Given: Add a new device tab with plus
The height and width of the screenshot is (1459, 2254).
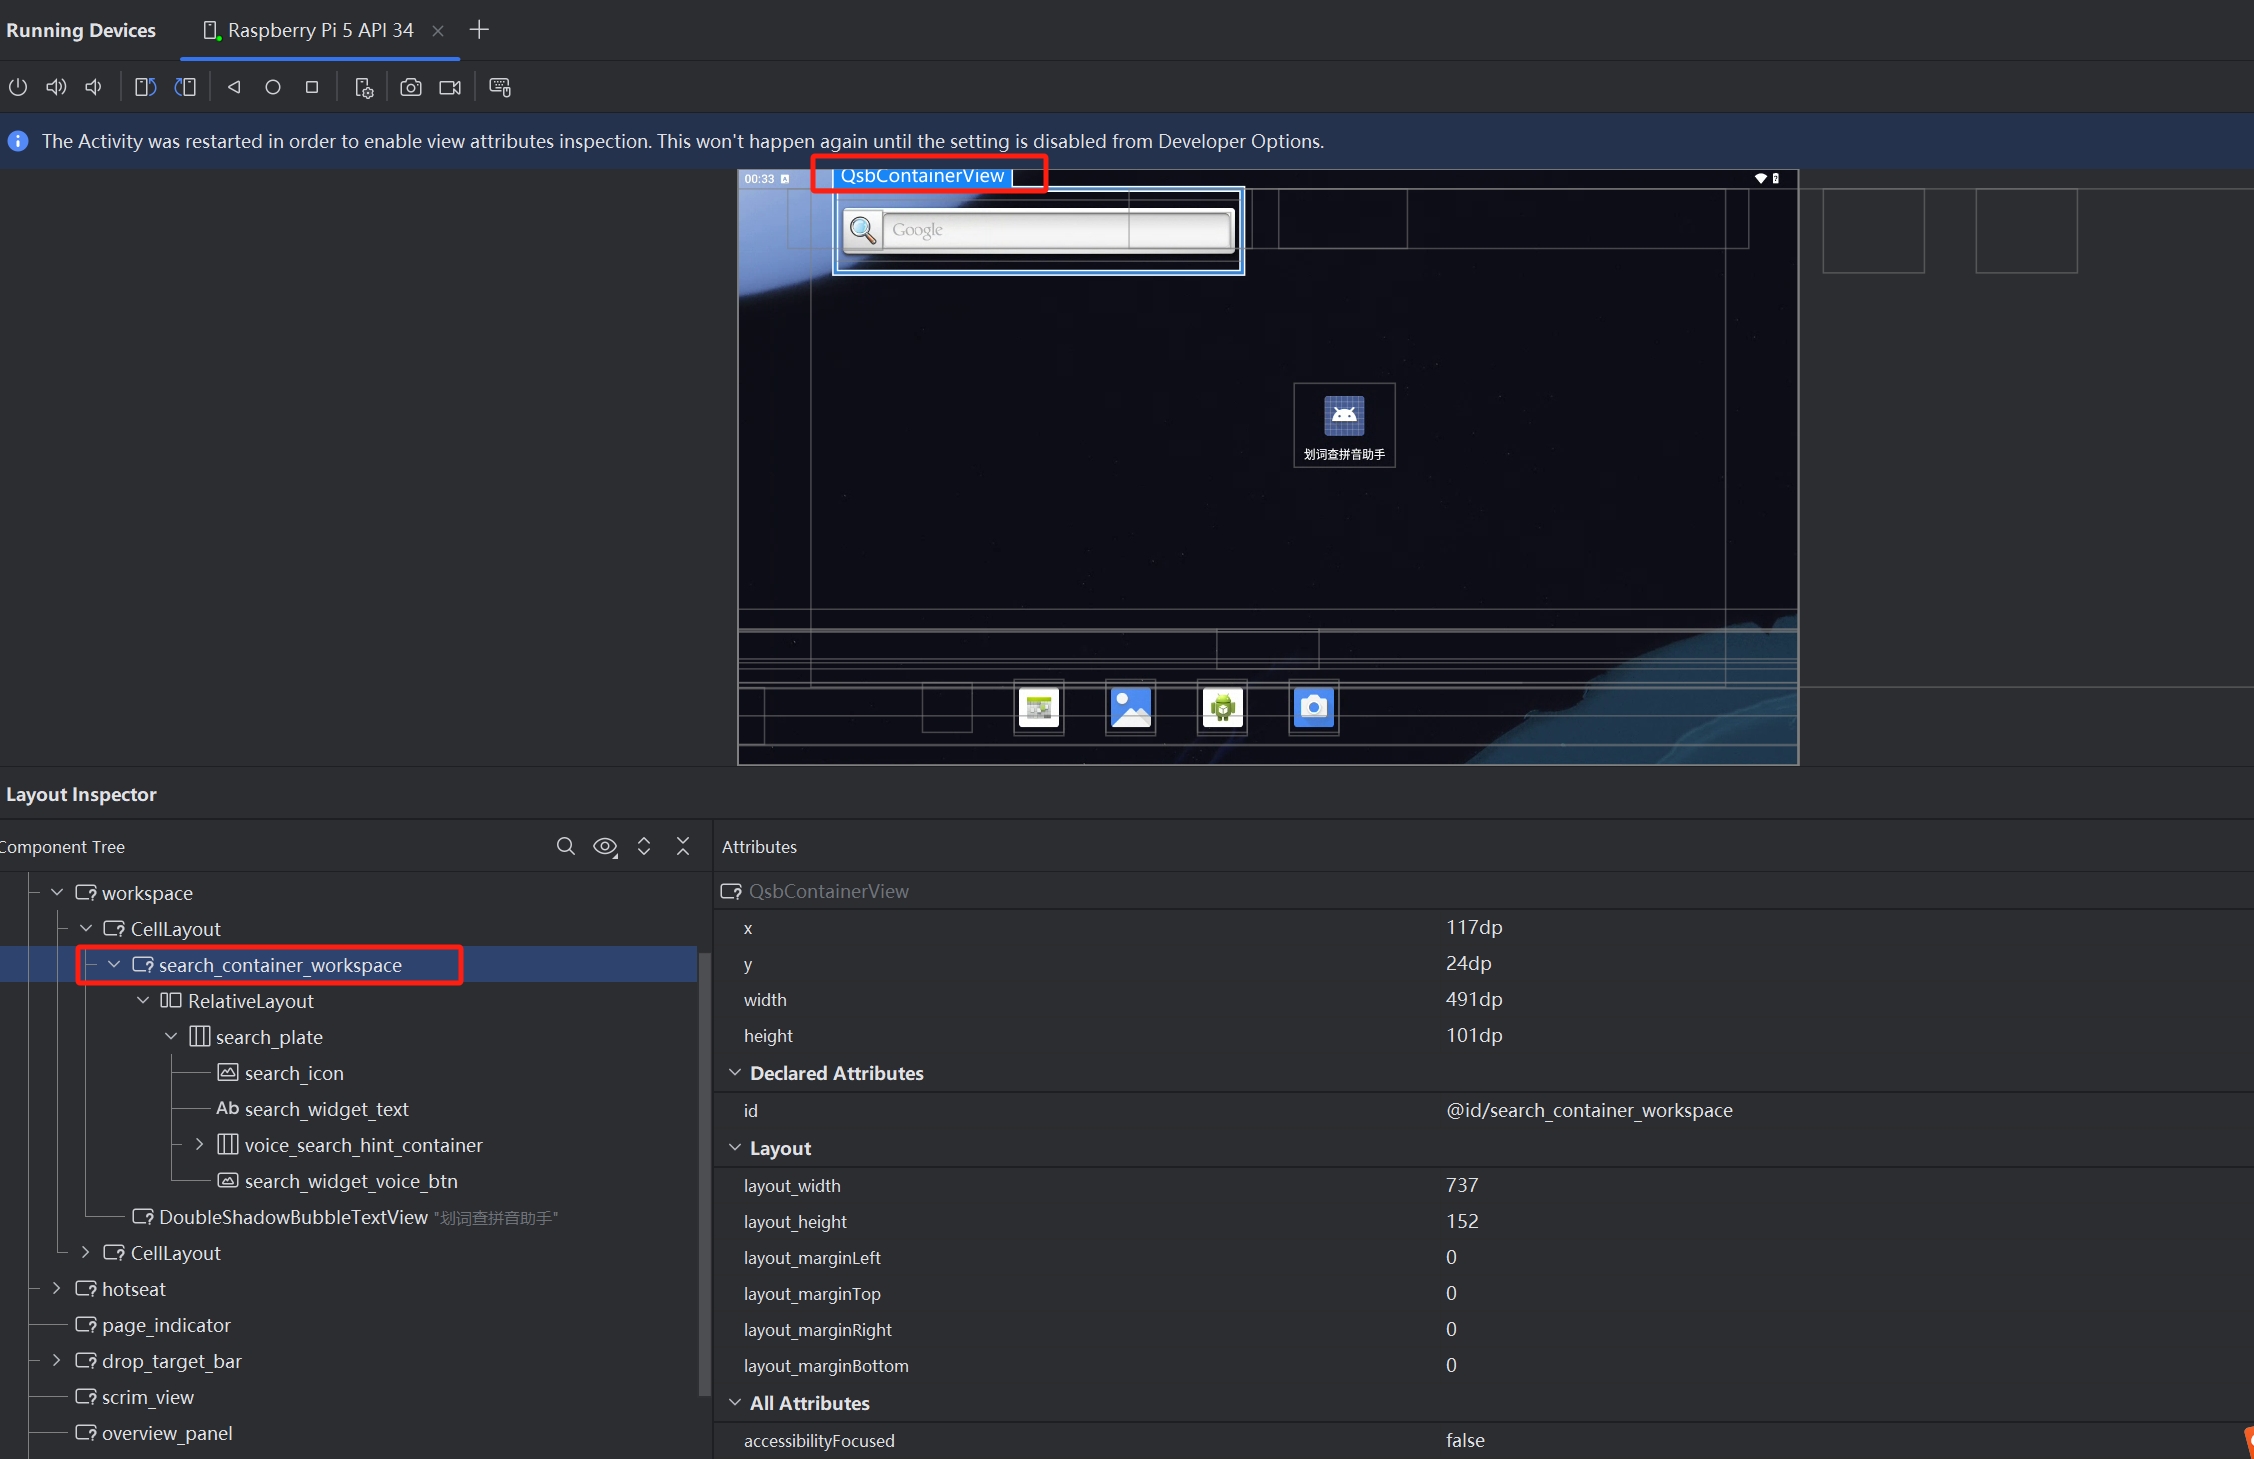Looking at the screenshot, I should click(479, 30).
